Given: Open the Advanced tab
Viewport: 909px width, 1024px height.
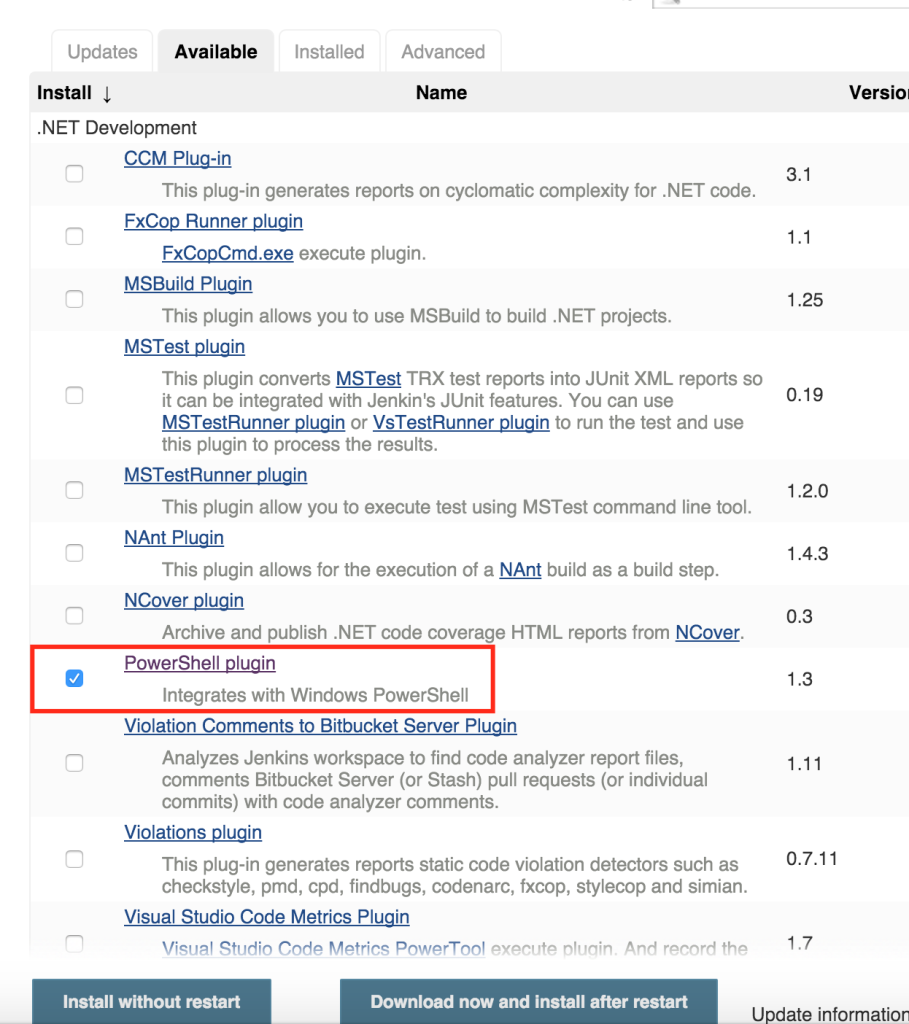Looking at the screenshot, I should 443,52.
